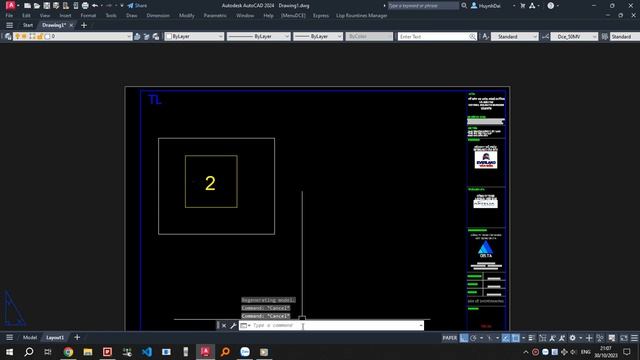This screenshot has width=640, height=360.
Task: Toggle the lock icon of layer 0
Action: click(x=40, y=36)
